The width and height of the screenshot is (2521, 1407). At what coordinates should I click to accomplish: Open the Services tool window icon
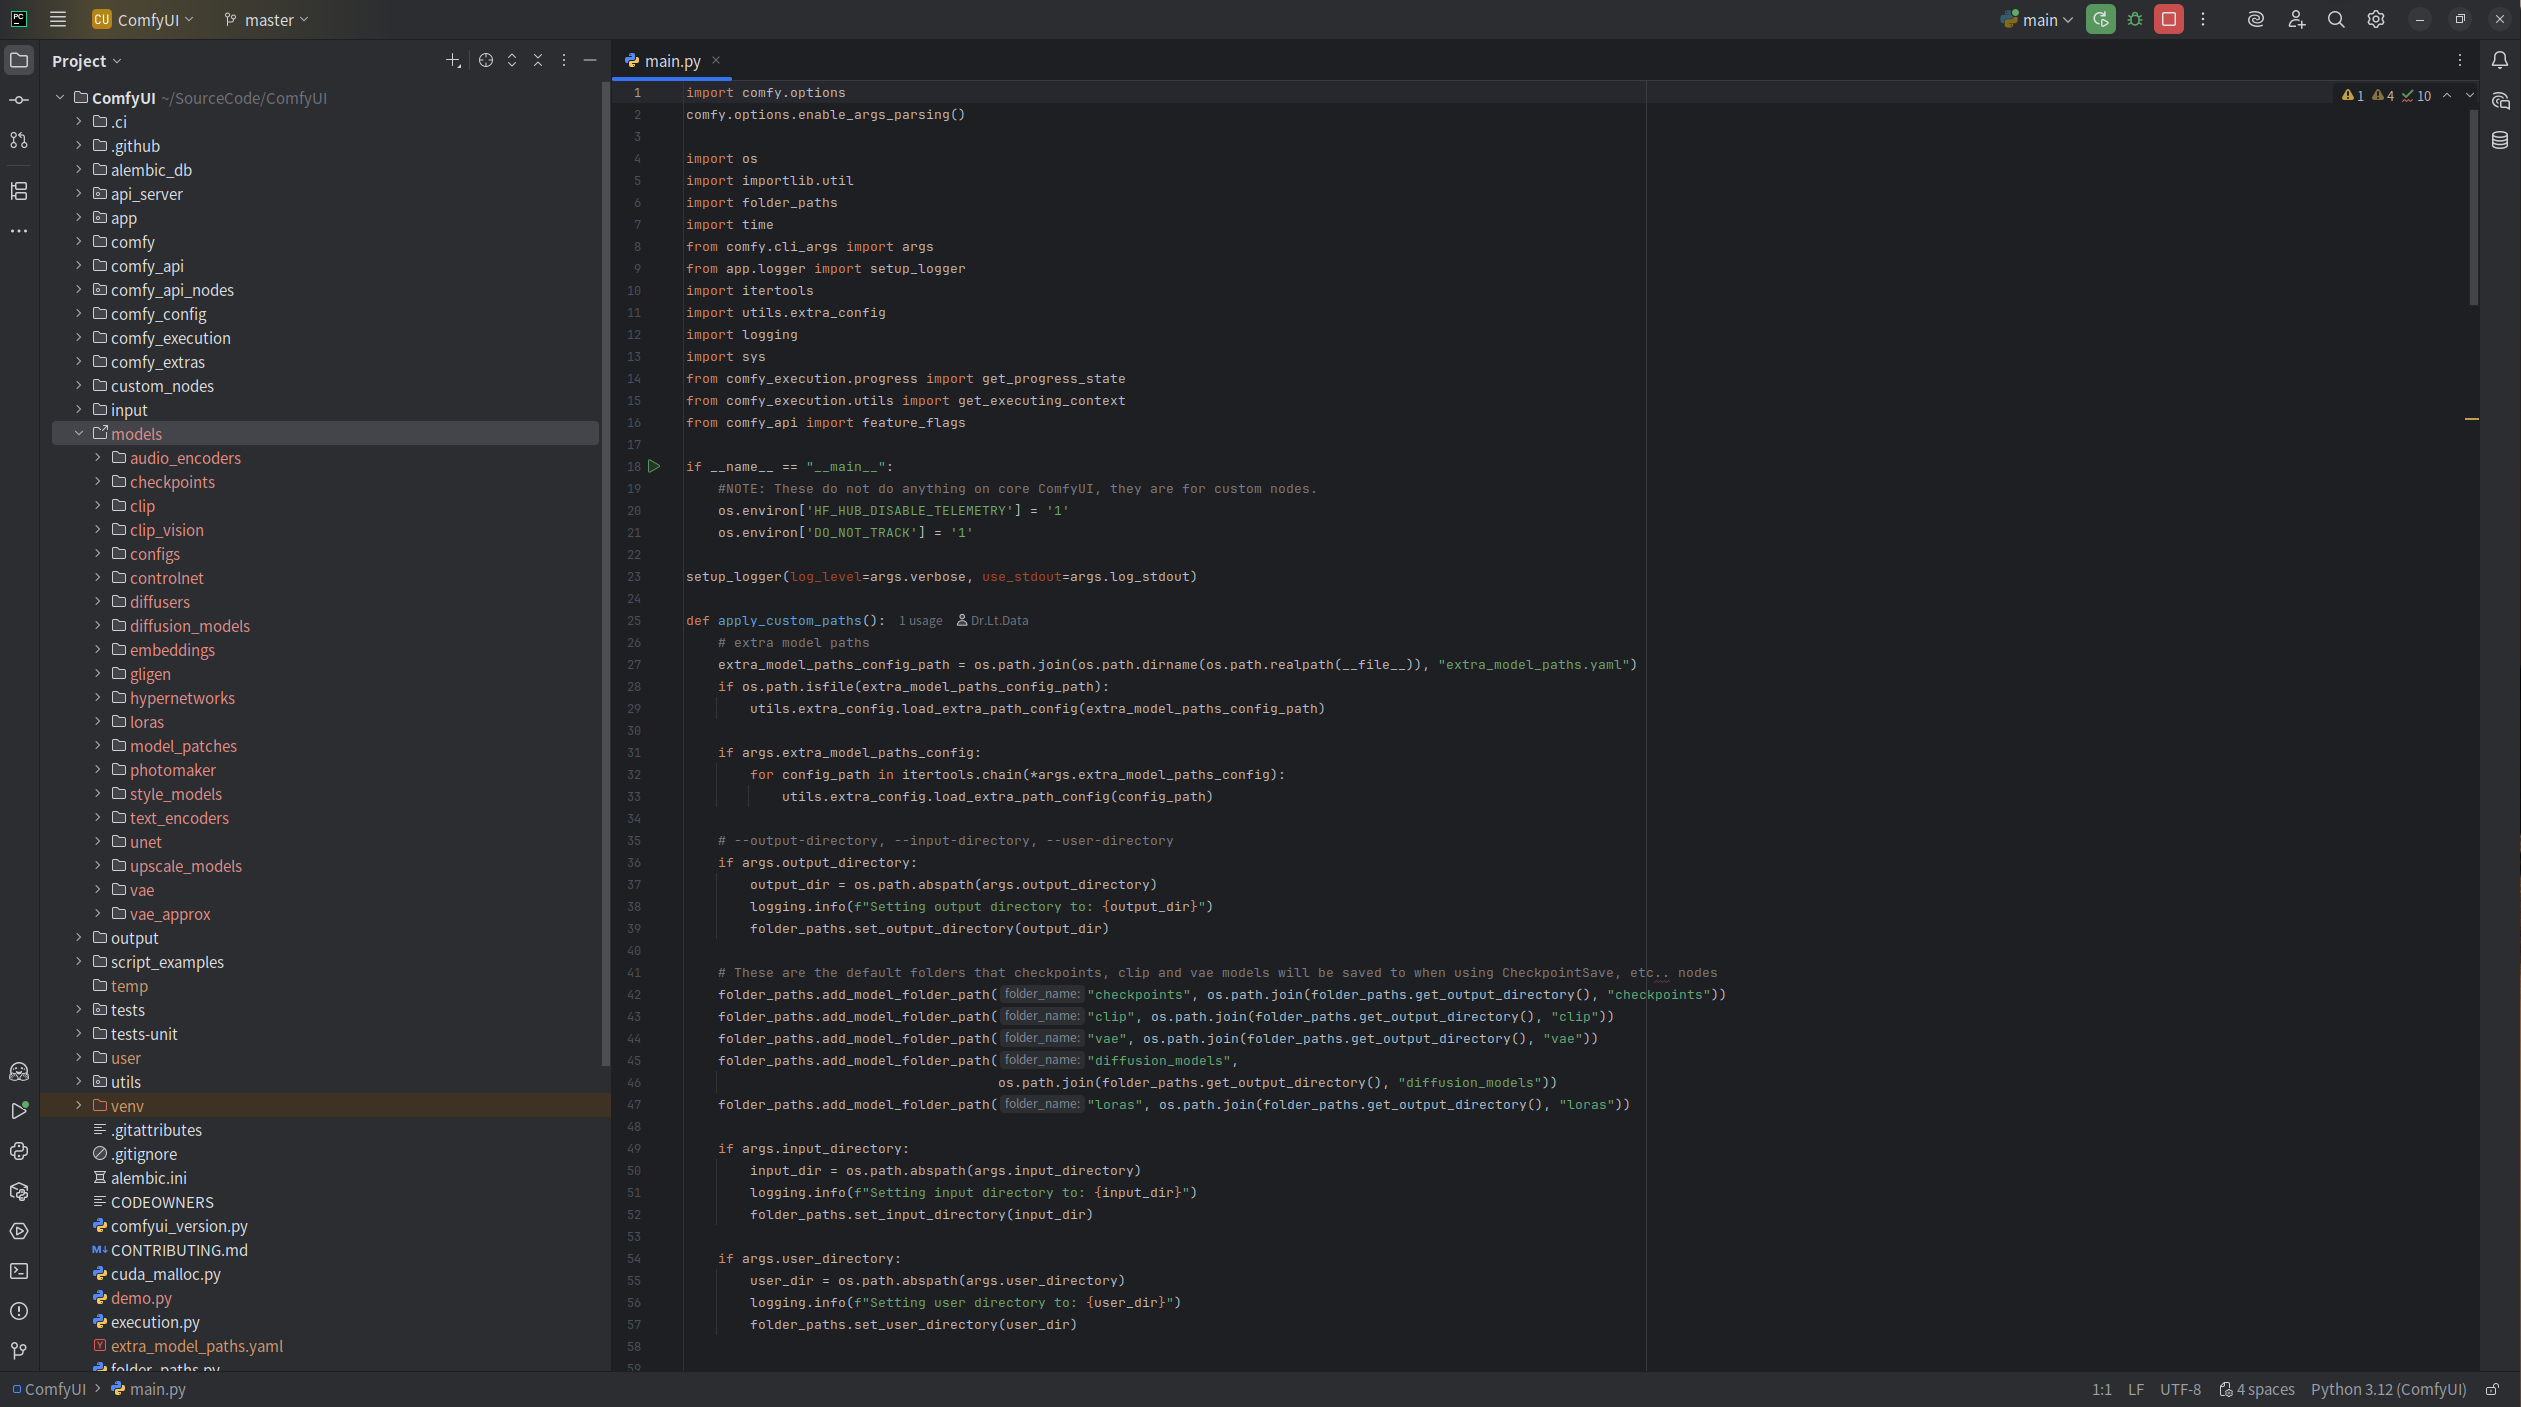coord(19,1231)
